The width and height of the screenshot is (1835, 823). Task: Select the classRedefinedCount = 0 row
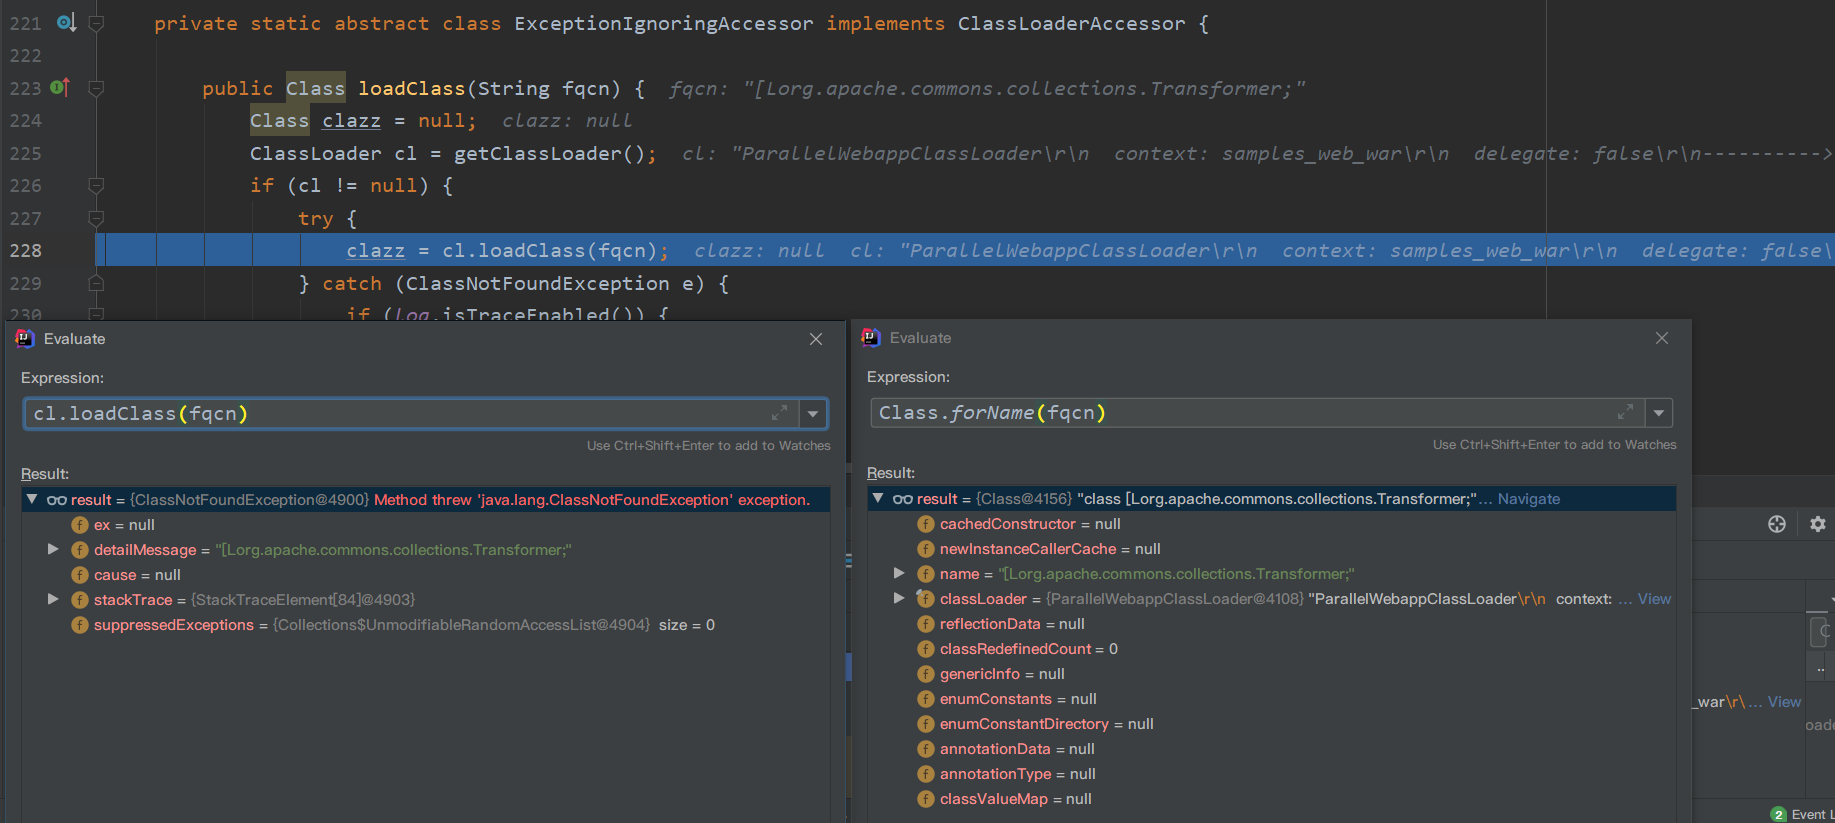pyautogui.click(x=1272, y=649)
